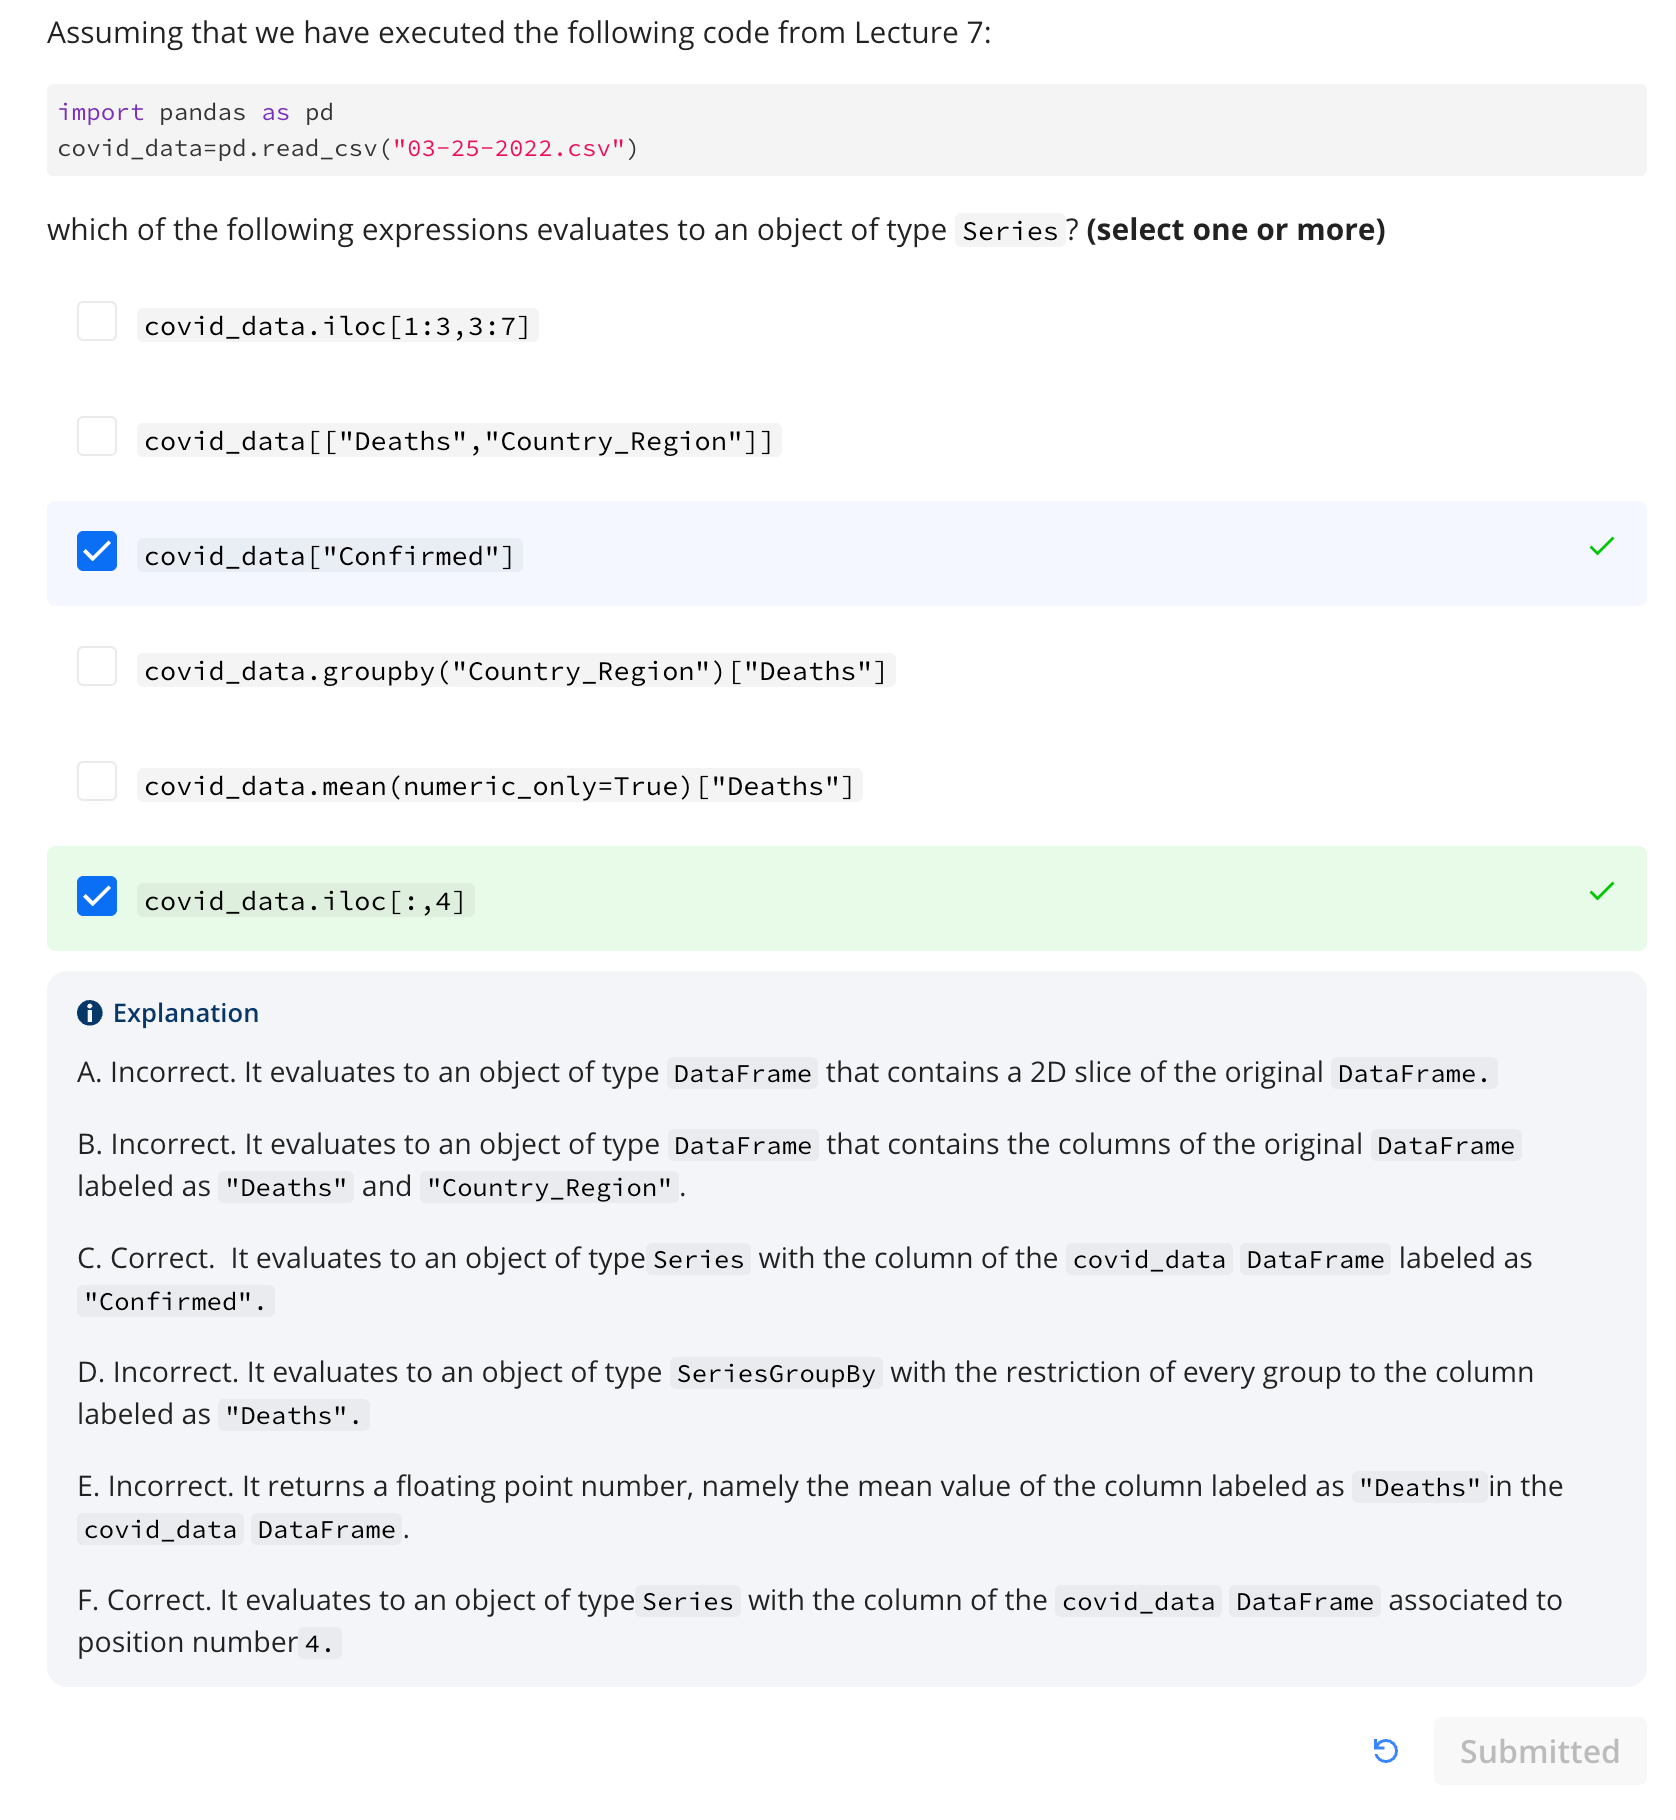Image resolution: width=1676 pixels, height=1820 pixels.
Task: Click the mean numeric_only code label
Action: (500, 786)
